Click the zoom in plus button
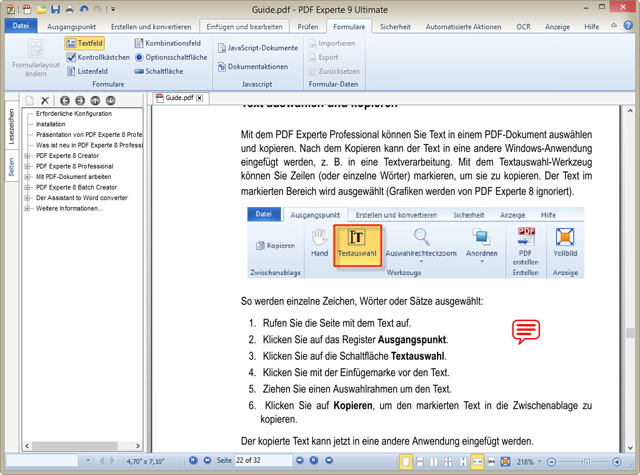 click(617, 462)
